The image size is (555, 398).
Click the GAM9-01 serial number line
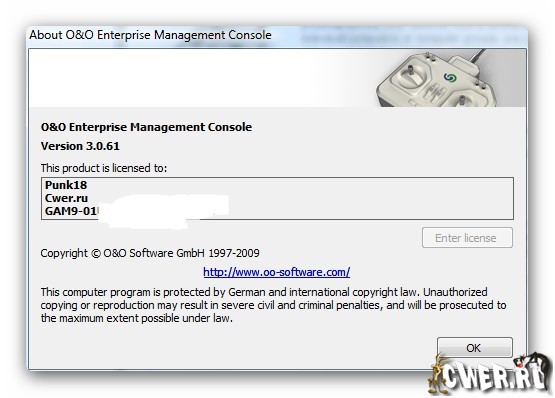pyautogui.click(x=71, y=211)
